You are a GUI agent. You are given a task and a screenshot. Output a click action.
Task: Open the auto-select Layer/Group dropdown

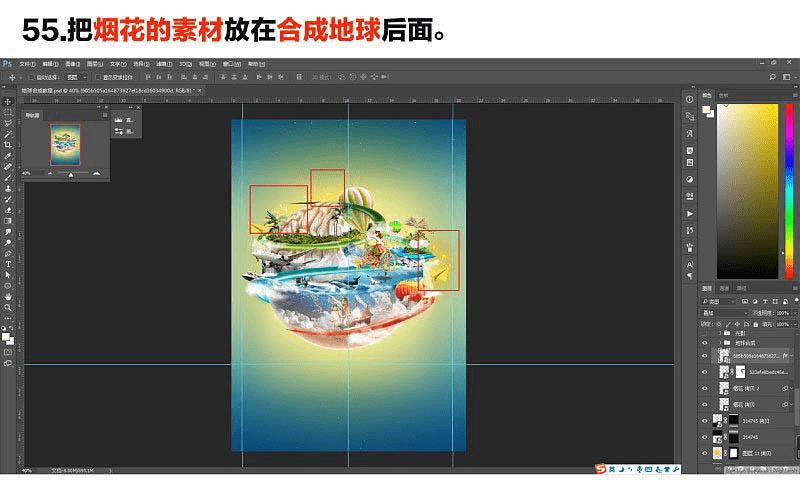point(78,77)
